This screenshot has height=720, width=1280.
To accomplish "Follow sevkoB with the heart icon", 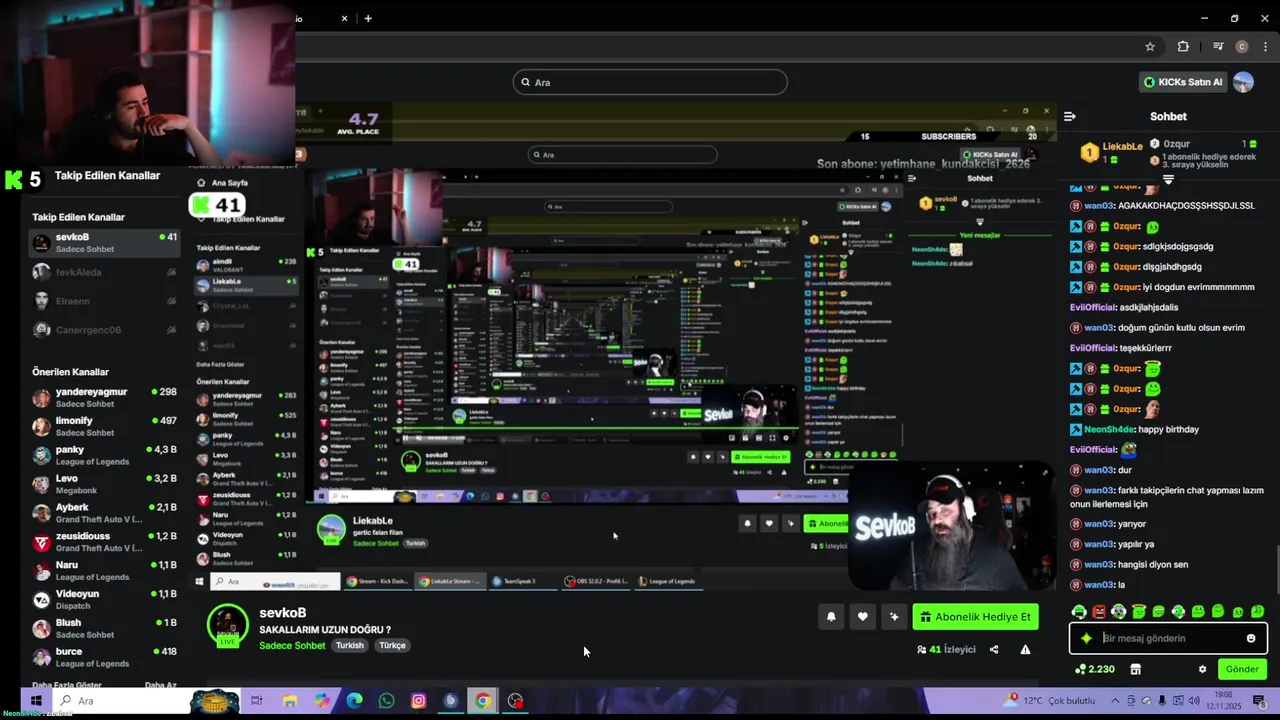I will coord(863,617).
